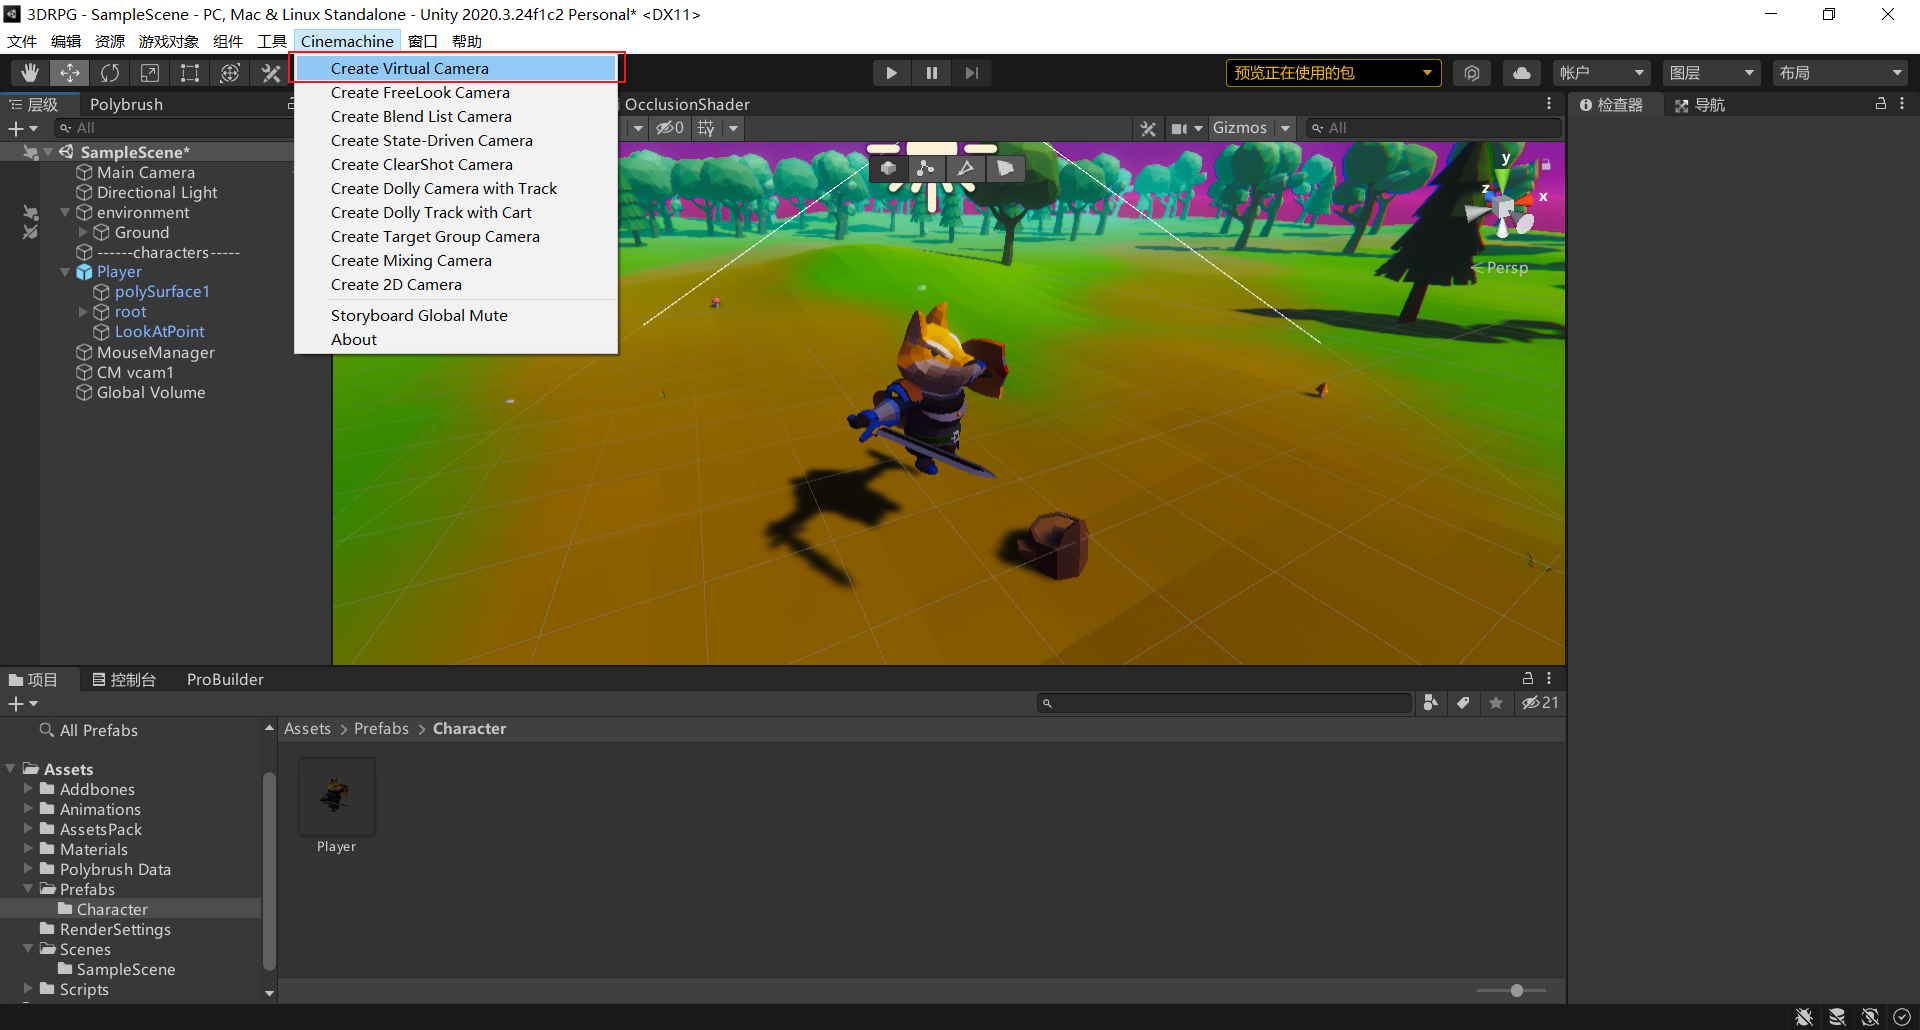Activate the Rect Transform tool
Screen dimensions: 1920x1030
190,72
